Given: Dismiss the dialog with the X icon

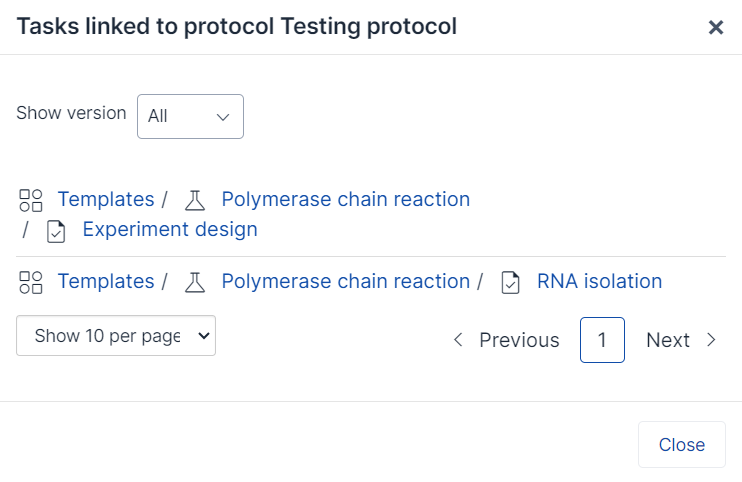Looking at the screenshot, I should [716, 27].
